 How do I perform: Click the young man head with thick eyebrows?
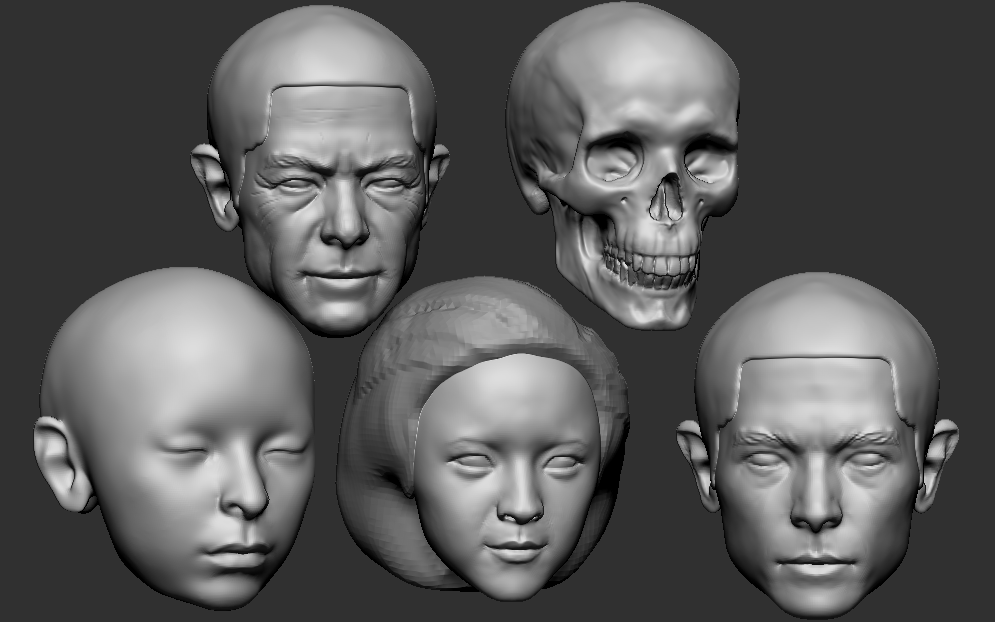coord(817,444)
